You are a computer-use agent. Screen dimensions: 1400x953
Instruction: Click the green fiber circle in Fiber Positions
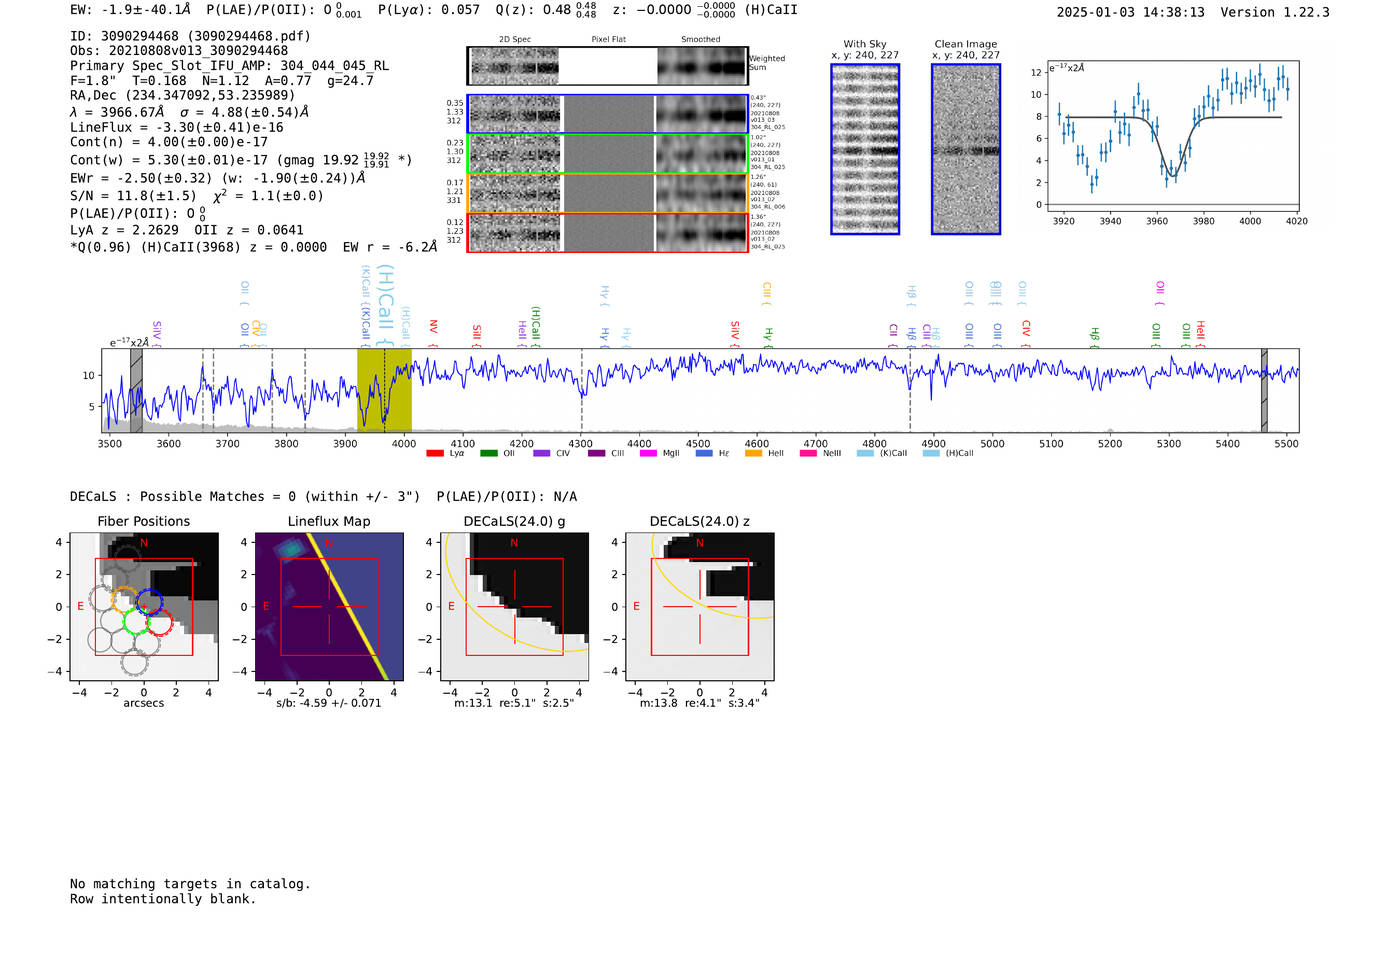[135, 622]
